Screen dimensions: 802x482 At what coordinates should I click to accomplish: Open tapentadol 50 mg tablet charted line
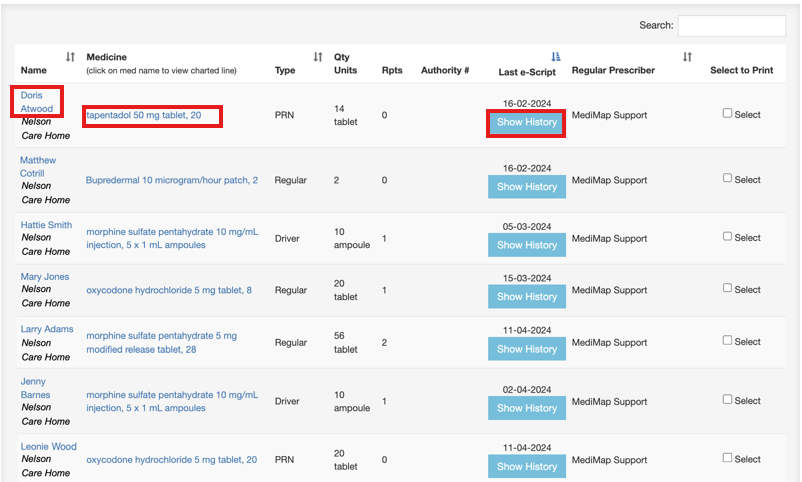144,116
